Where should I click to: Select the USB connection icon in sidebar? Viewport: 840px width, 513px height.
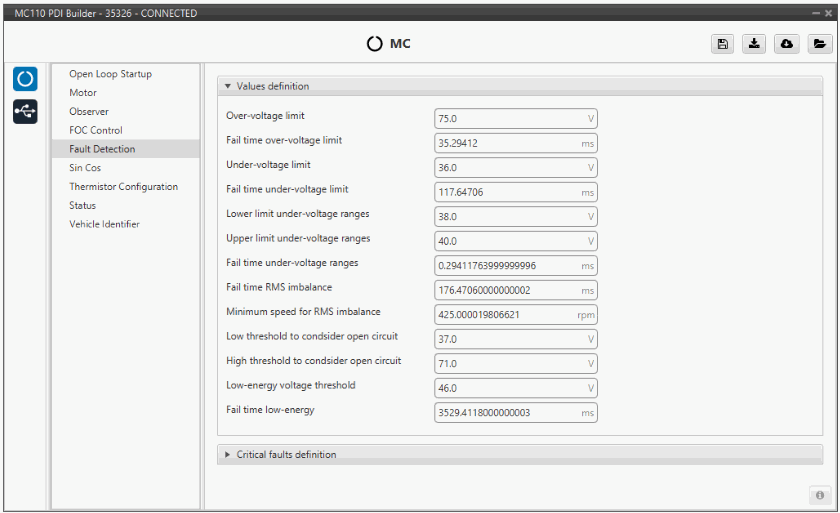[x=26, y=111]
